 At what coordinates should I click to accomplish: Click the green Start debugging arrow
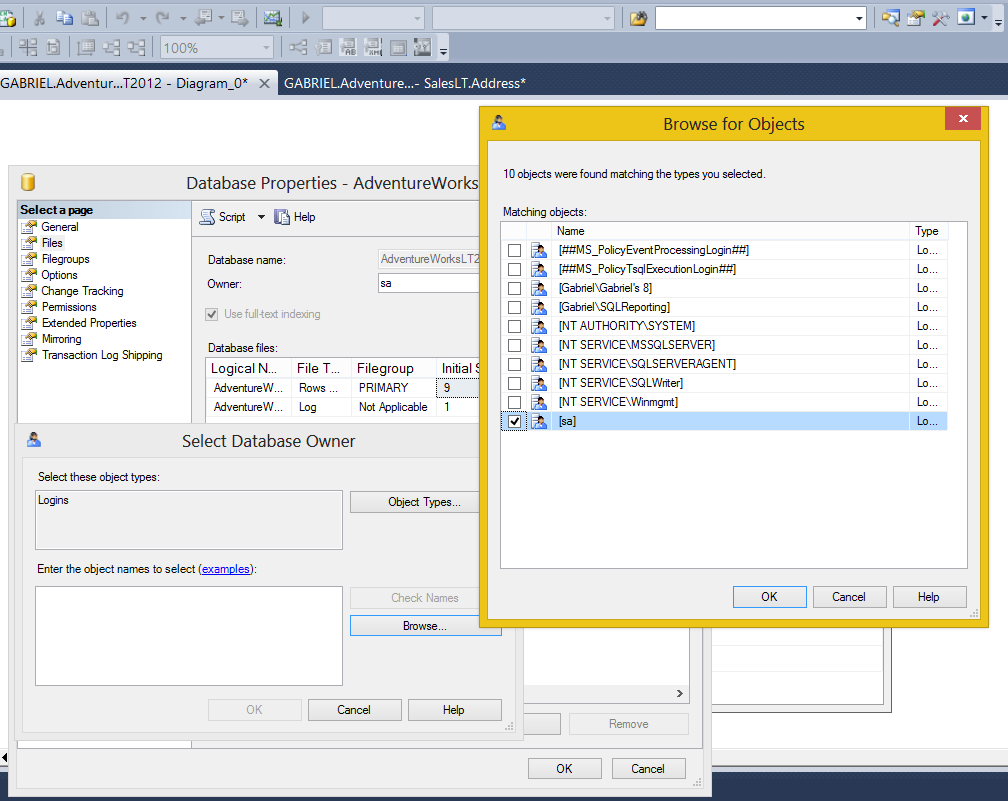coord(306,18)
